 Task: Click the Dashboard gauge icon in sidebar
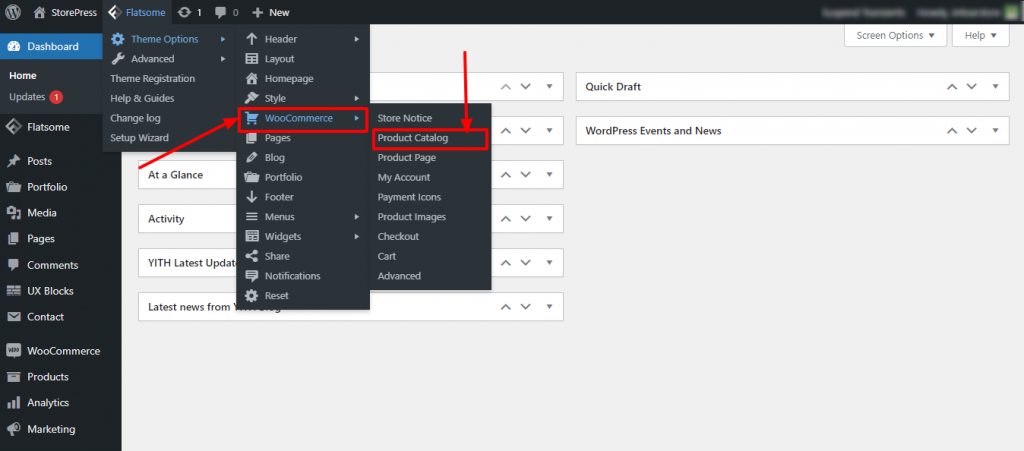(13, 46)
